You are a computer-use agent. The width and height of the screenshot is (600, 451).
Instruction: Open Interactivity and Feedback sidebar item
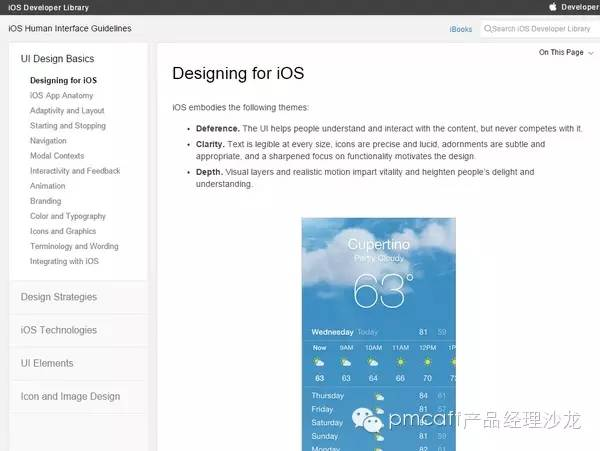tap(75, 171)
